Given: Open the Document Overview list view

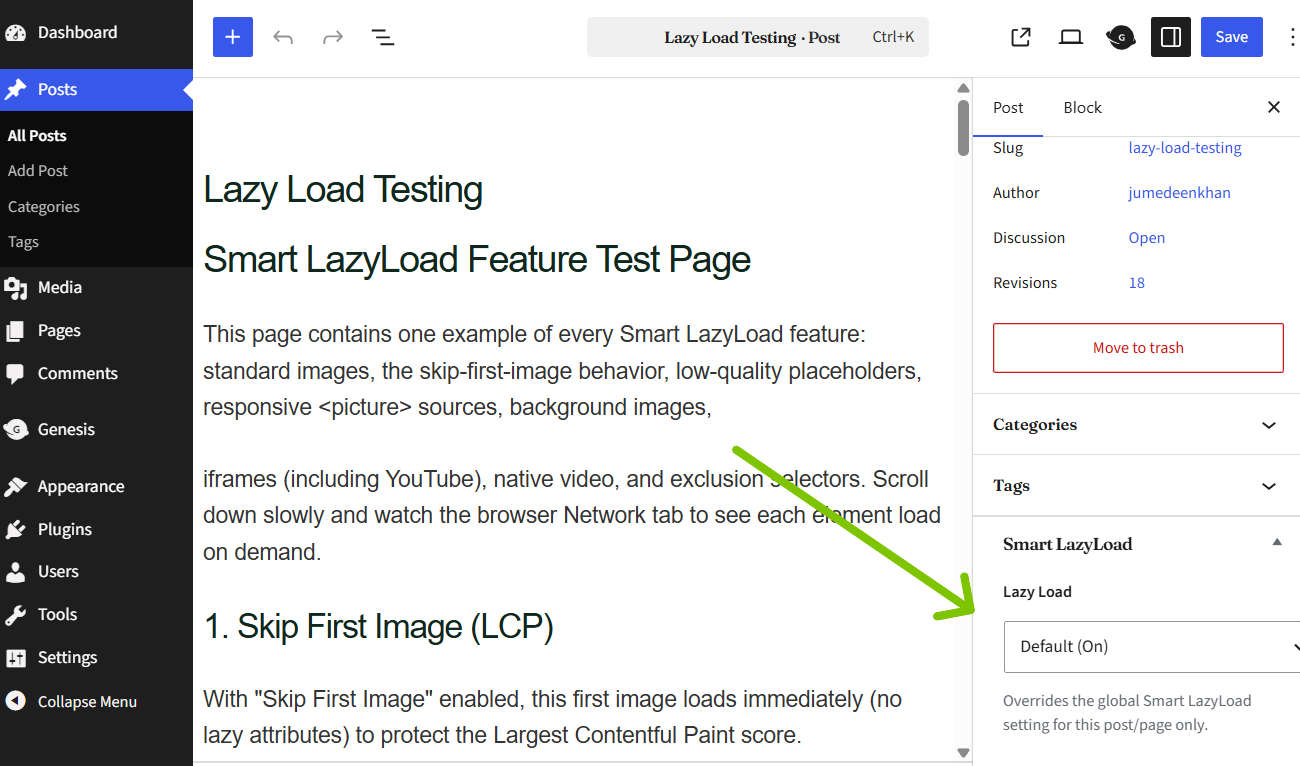Looking at the screenshot, I should (x=382, y=37).
